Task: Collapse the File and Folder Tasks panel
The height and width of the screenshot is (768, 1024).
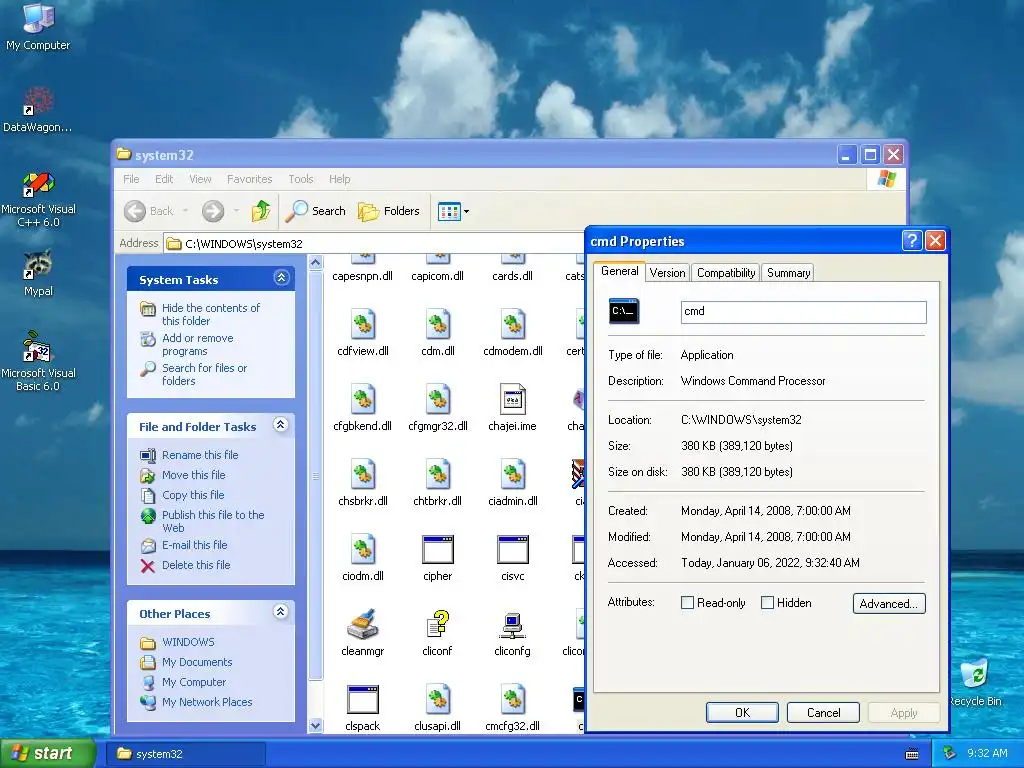Action: tap(281, 425)
